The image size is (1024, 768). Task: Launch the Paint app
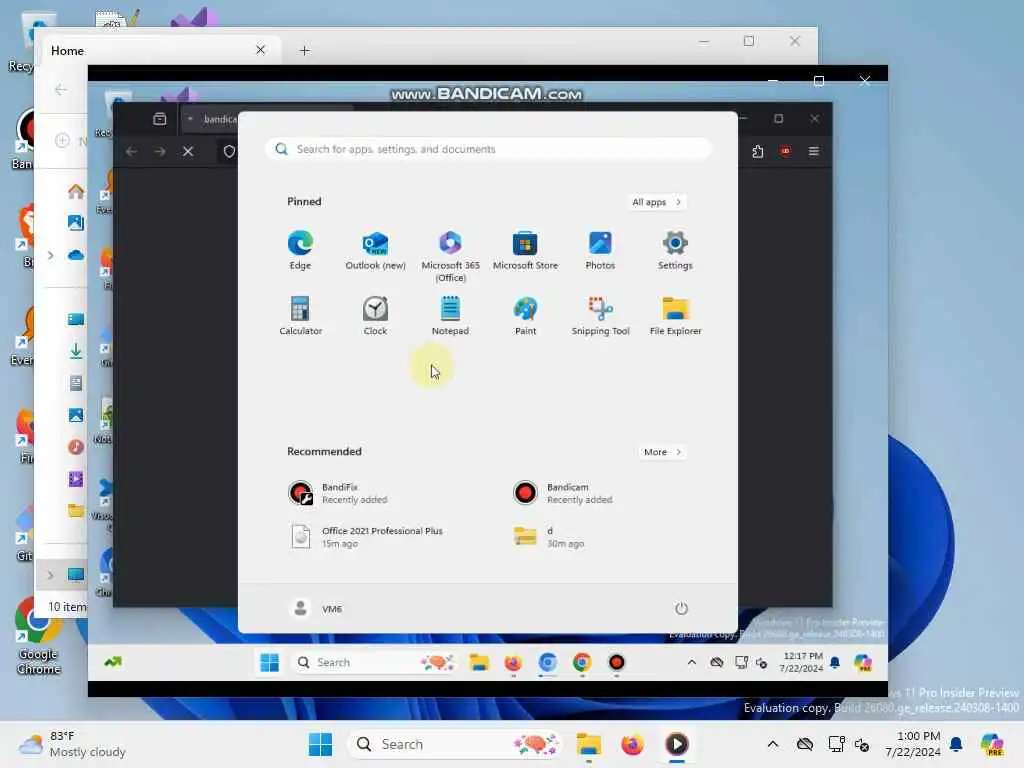pyautogui.click(x=525, y=315)
